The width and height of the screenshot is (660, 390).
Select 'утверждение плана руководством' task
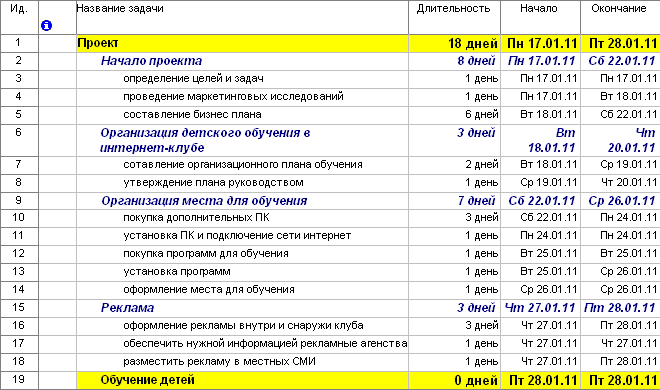point(213,183)
